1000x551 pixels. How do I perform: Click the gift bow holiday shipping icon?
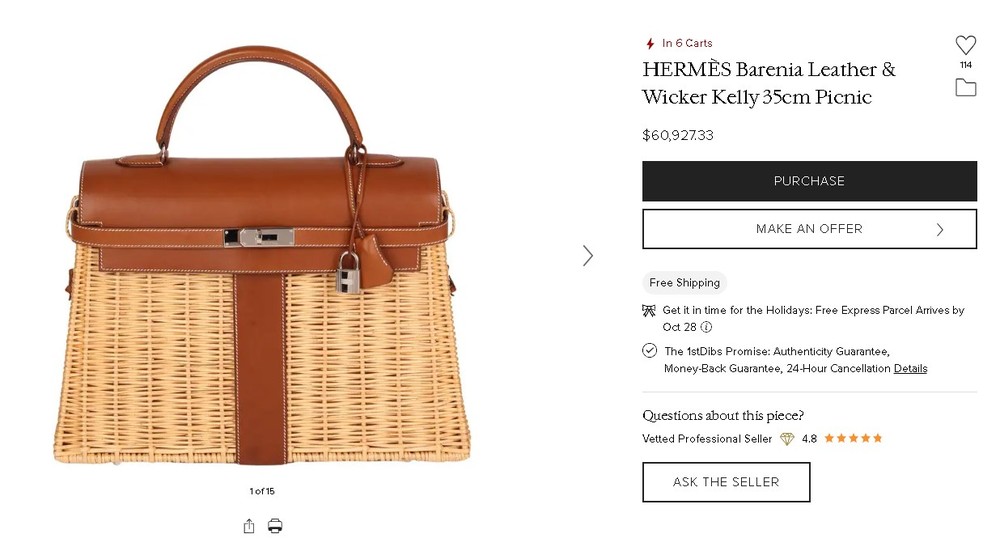pos(650,311)
